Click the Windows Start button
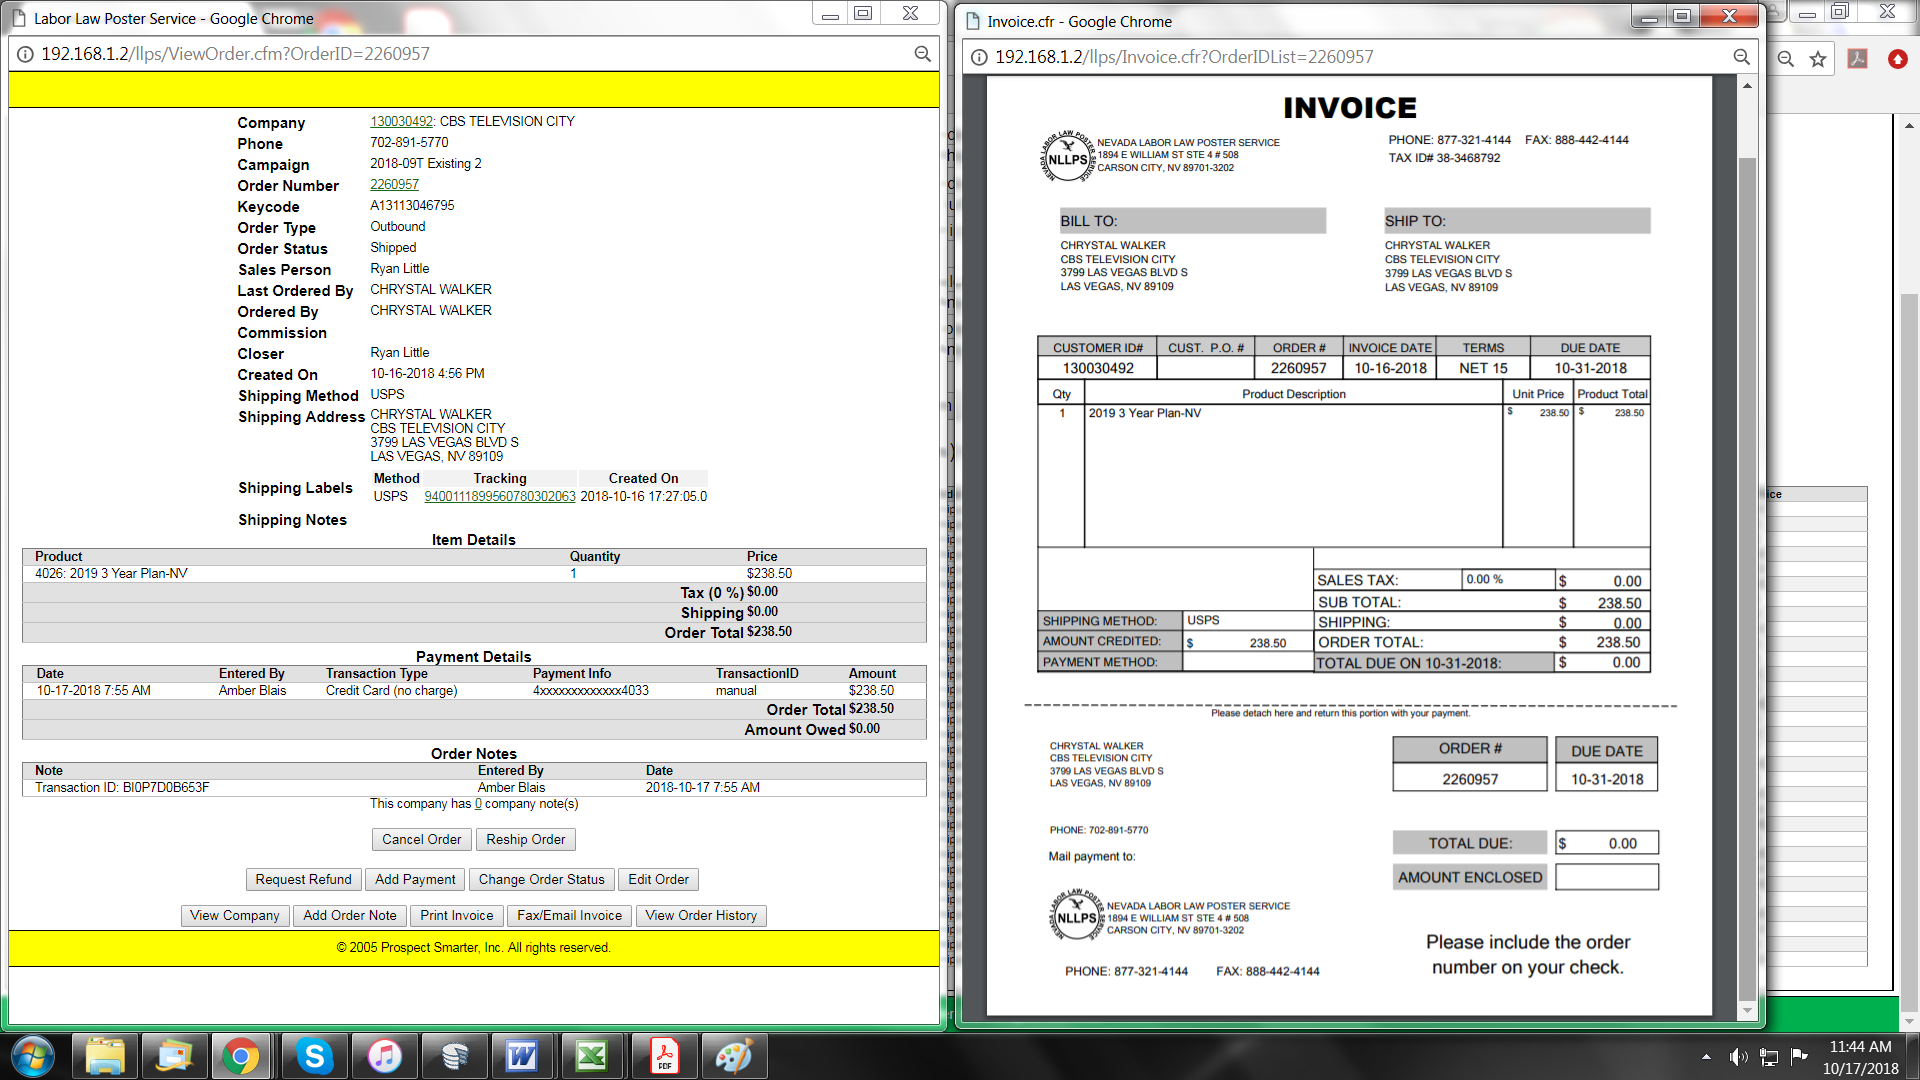The height and width of the screenshot is (1080, 1920). (x=33, y=1056)
